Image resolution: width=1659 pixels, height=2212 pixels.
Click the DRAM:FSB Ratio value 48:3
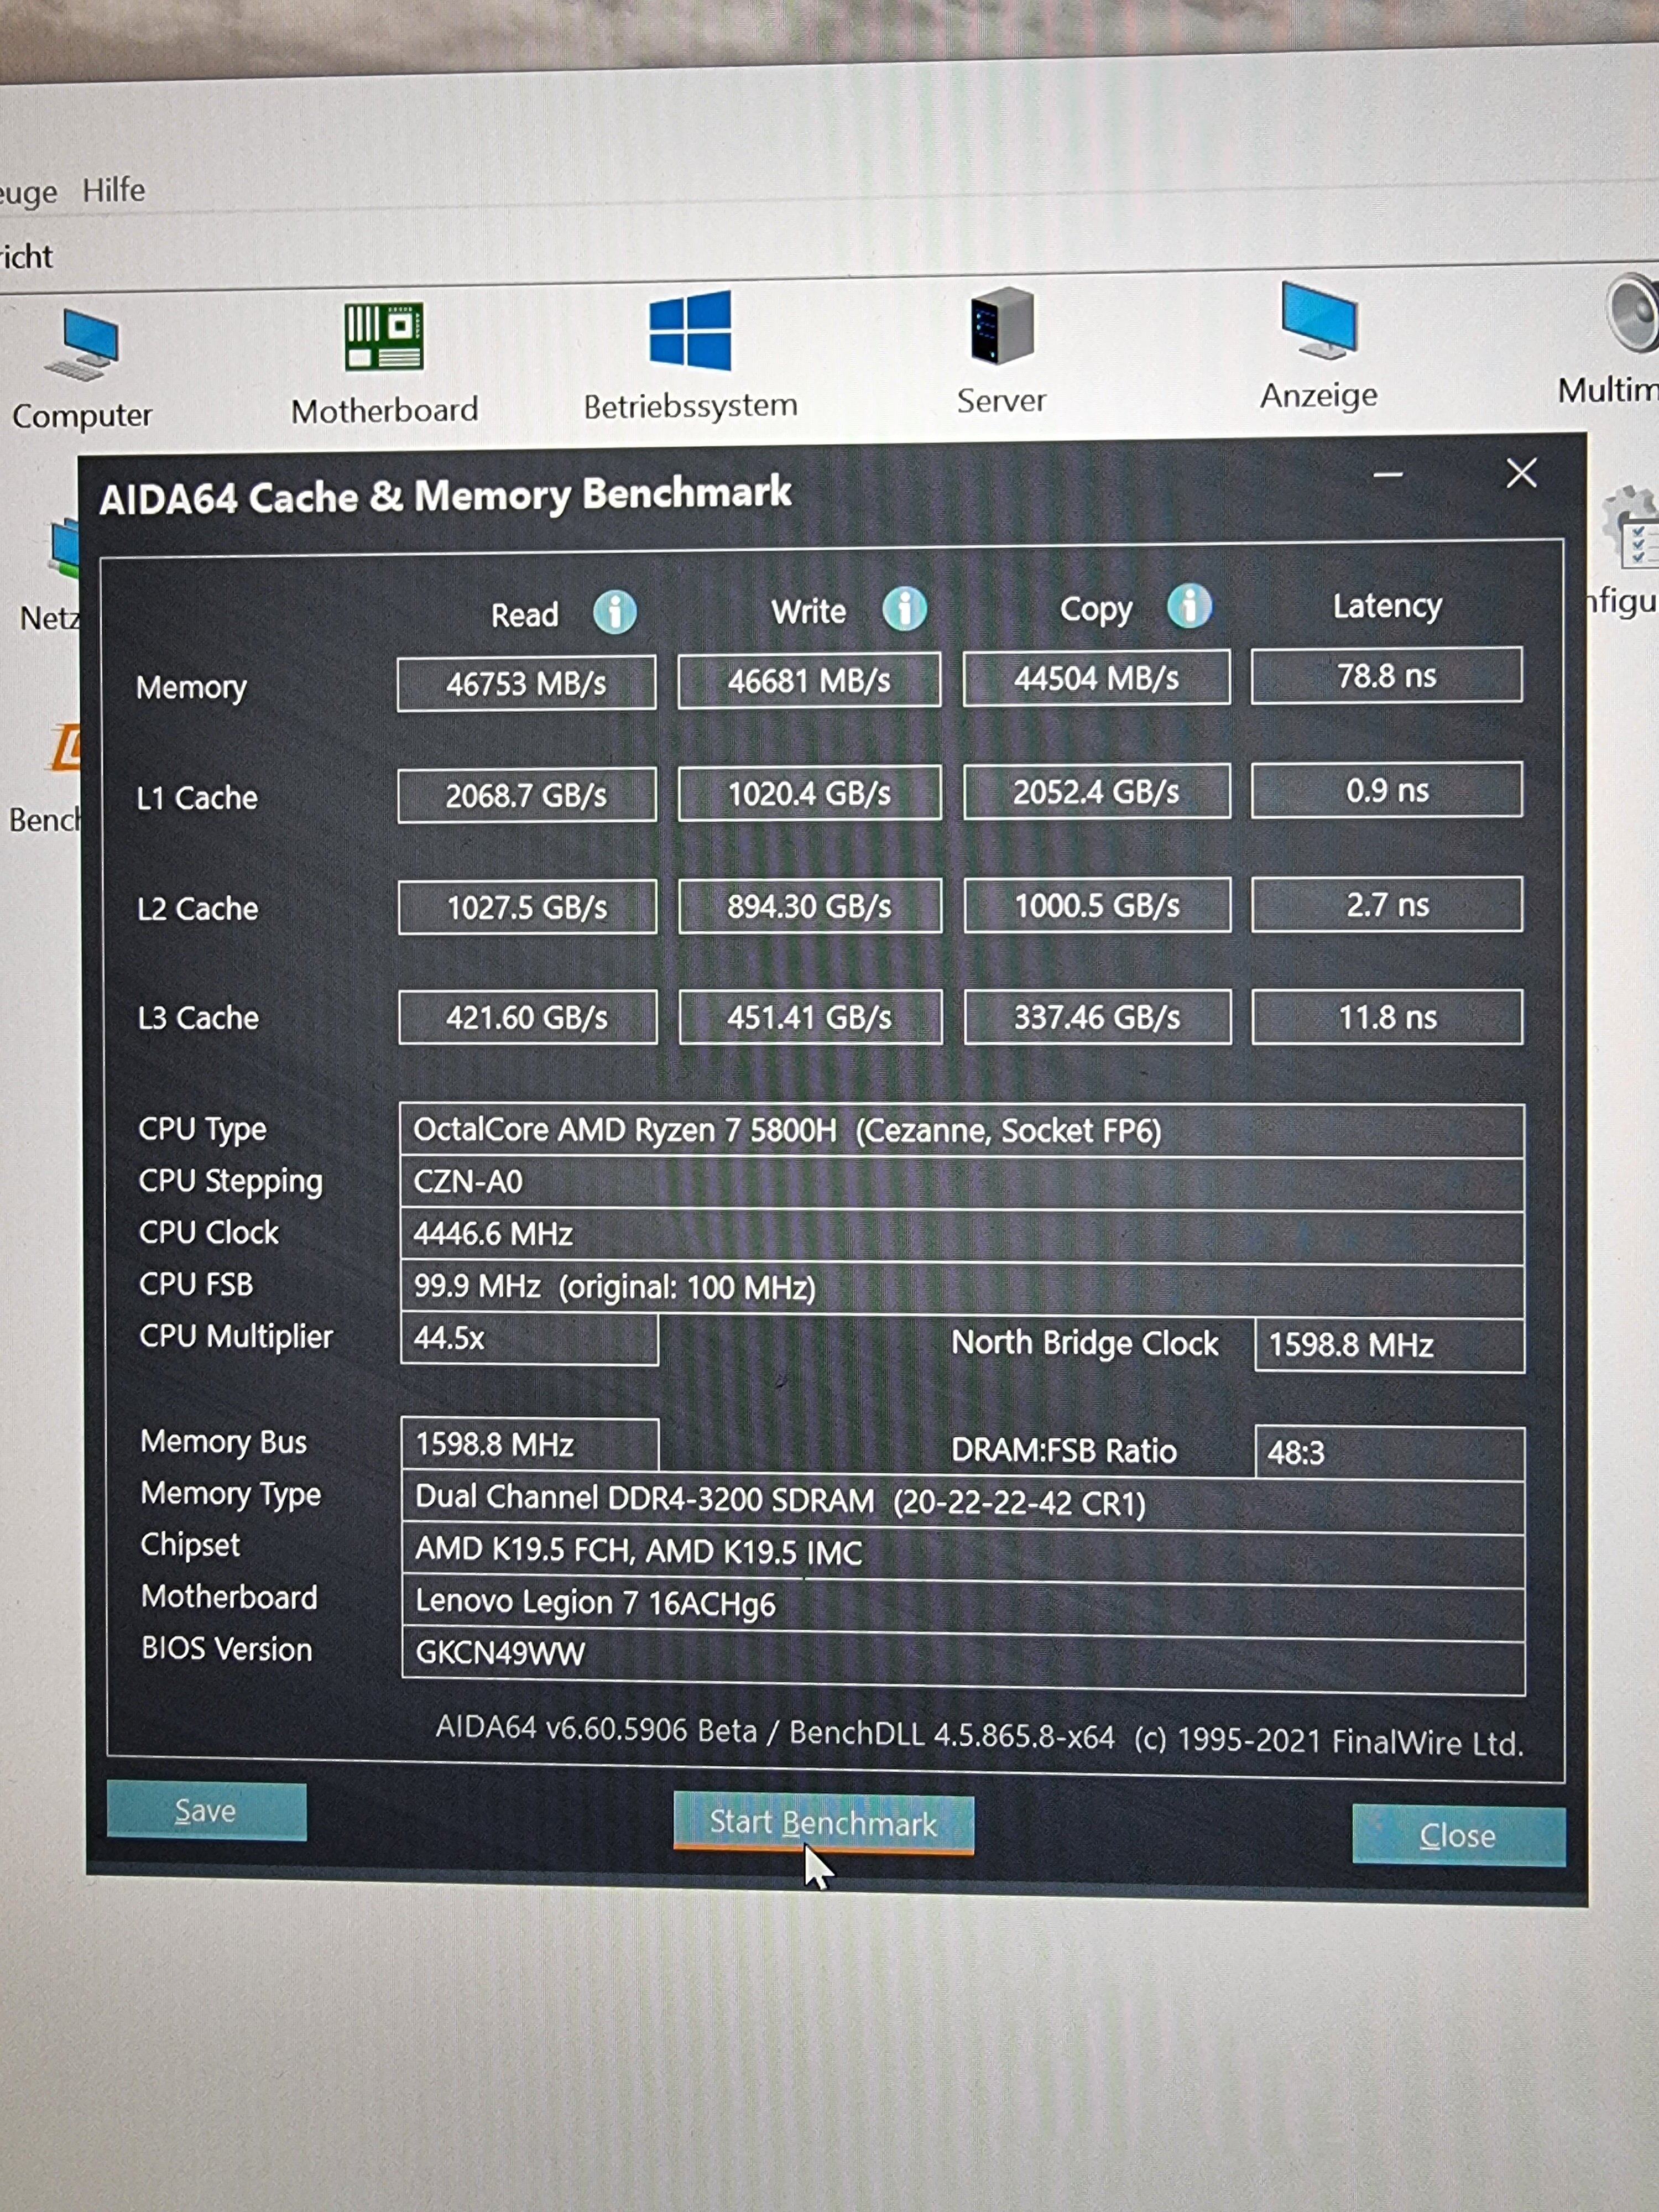click(x=1390, y=1452)
